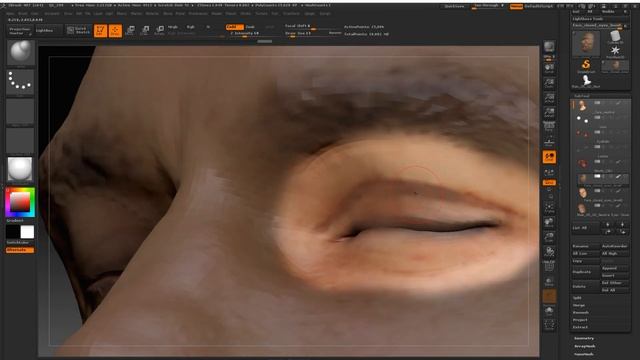Toggle Perspective mode
Image resolution: width=640 pixels, height=360 pixels.
point(549,127)
